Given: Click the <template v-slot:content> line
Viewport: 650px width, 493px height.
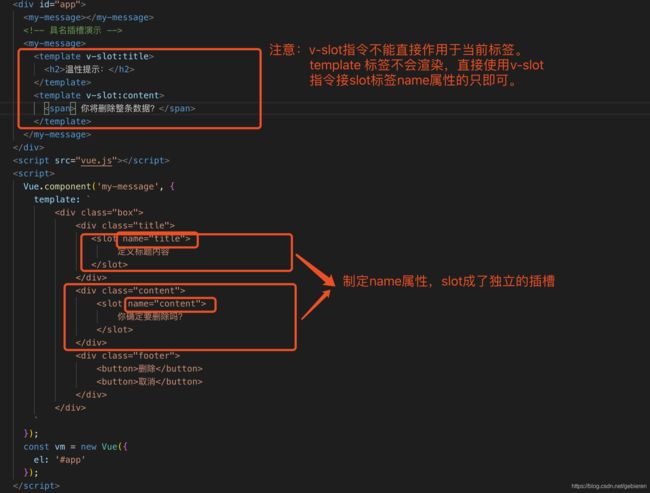Looking at the screenshot, I should coord(99,95).
